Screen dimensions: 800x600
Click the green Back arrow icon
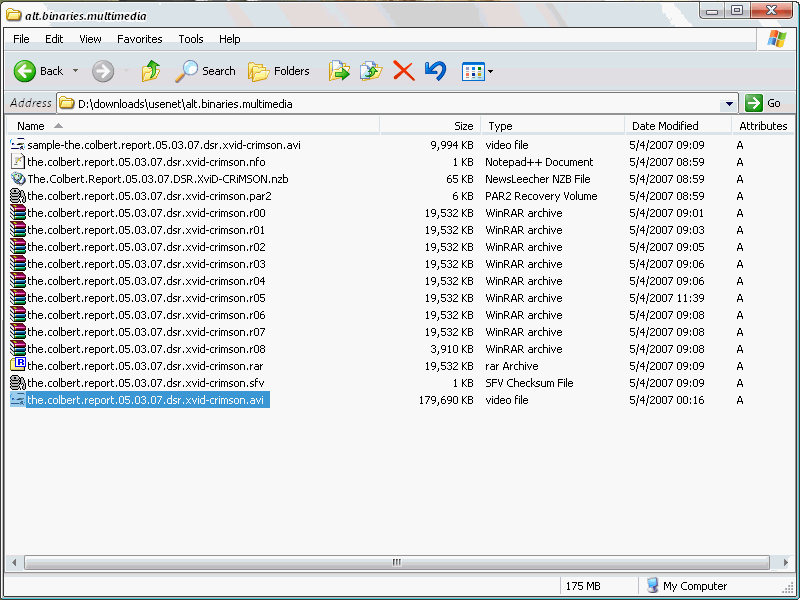click(24, 71)
